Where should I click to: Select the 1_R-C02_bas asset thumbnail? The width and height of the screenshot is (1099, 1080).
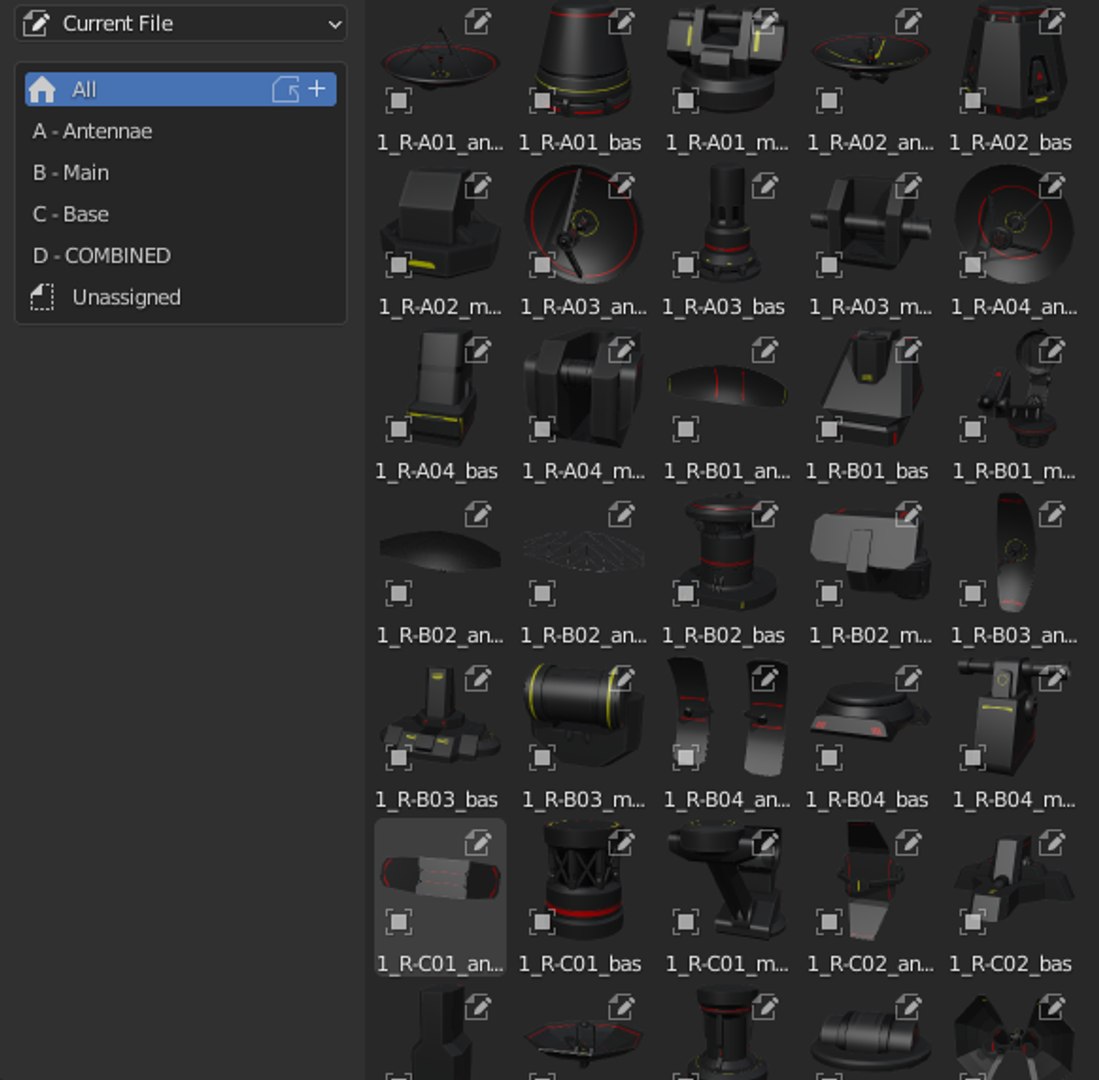(x=1013, y=882)
